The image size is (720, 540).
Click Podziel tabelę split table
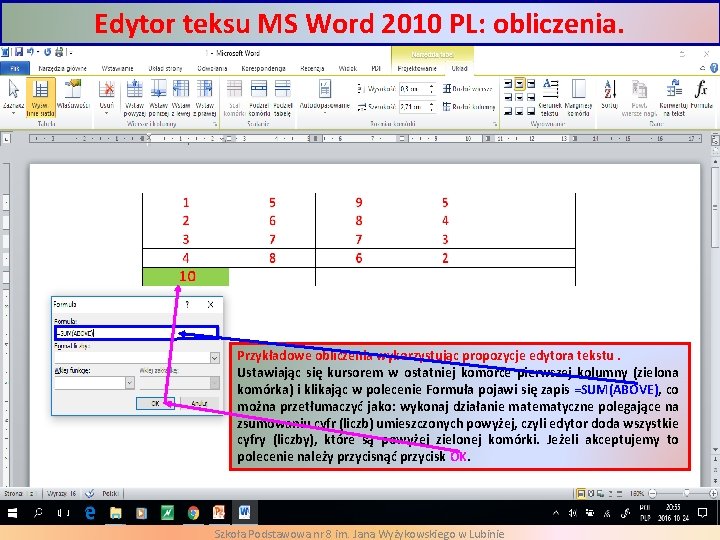(282, 97)
